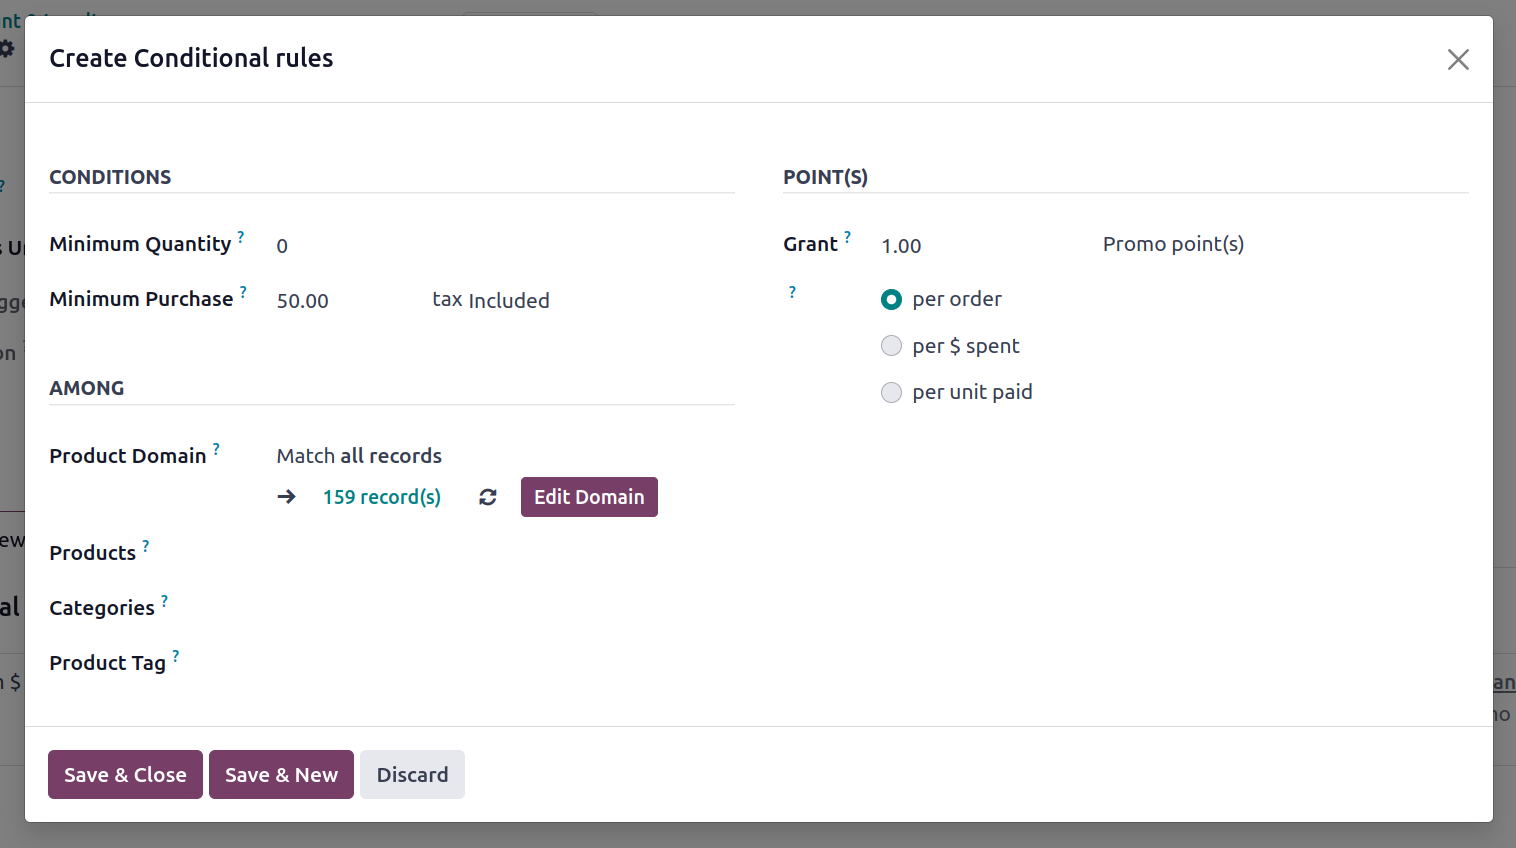
Task: Click the Edit Domain button
Action: 589,497
